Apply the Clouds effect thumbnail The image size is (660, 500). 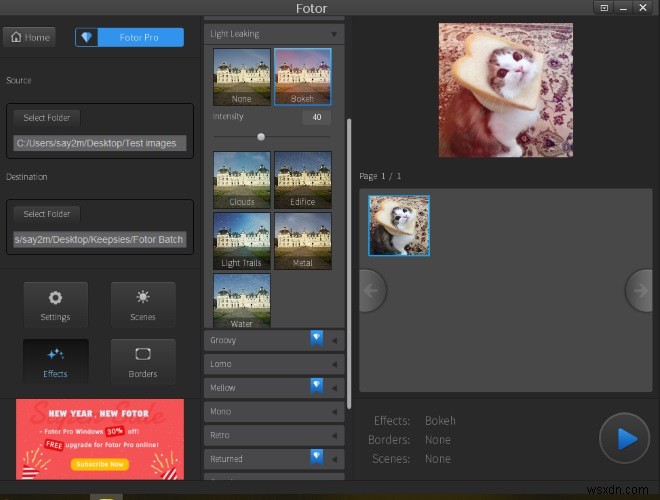click(242, 180)
